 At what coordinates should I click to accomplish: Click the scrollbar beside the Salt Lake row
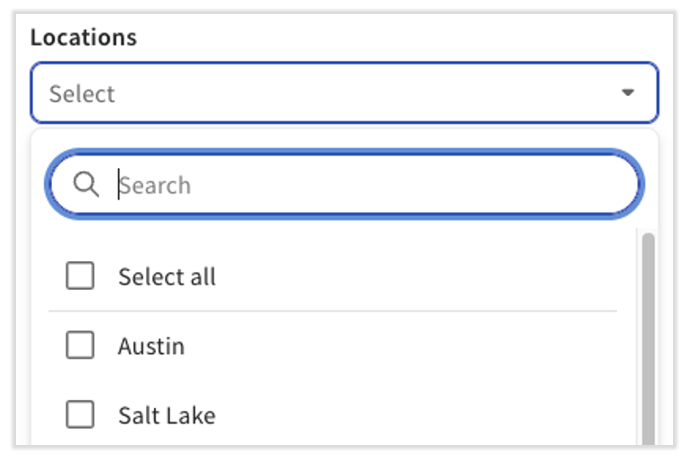648,414
